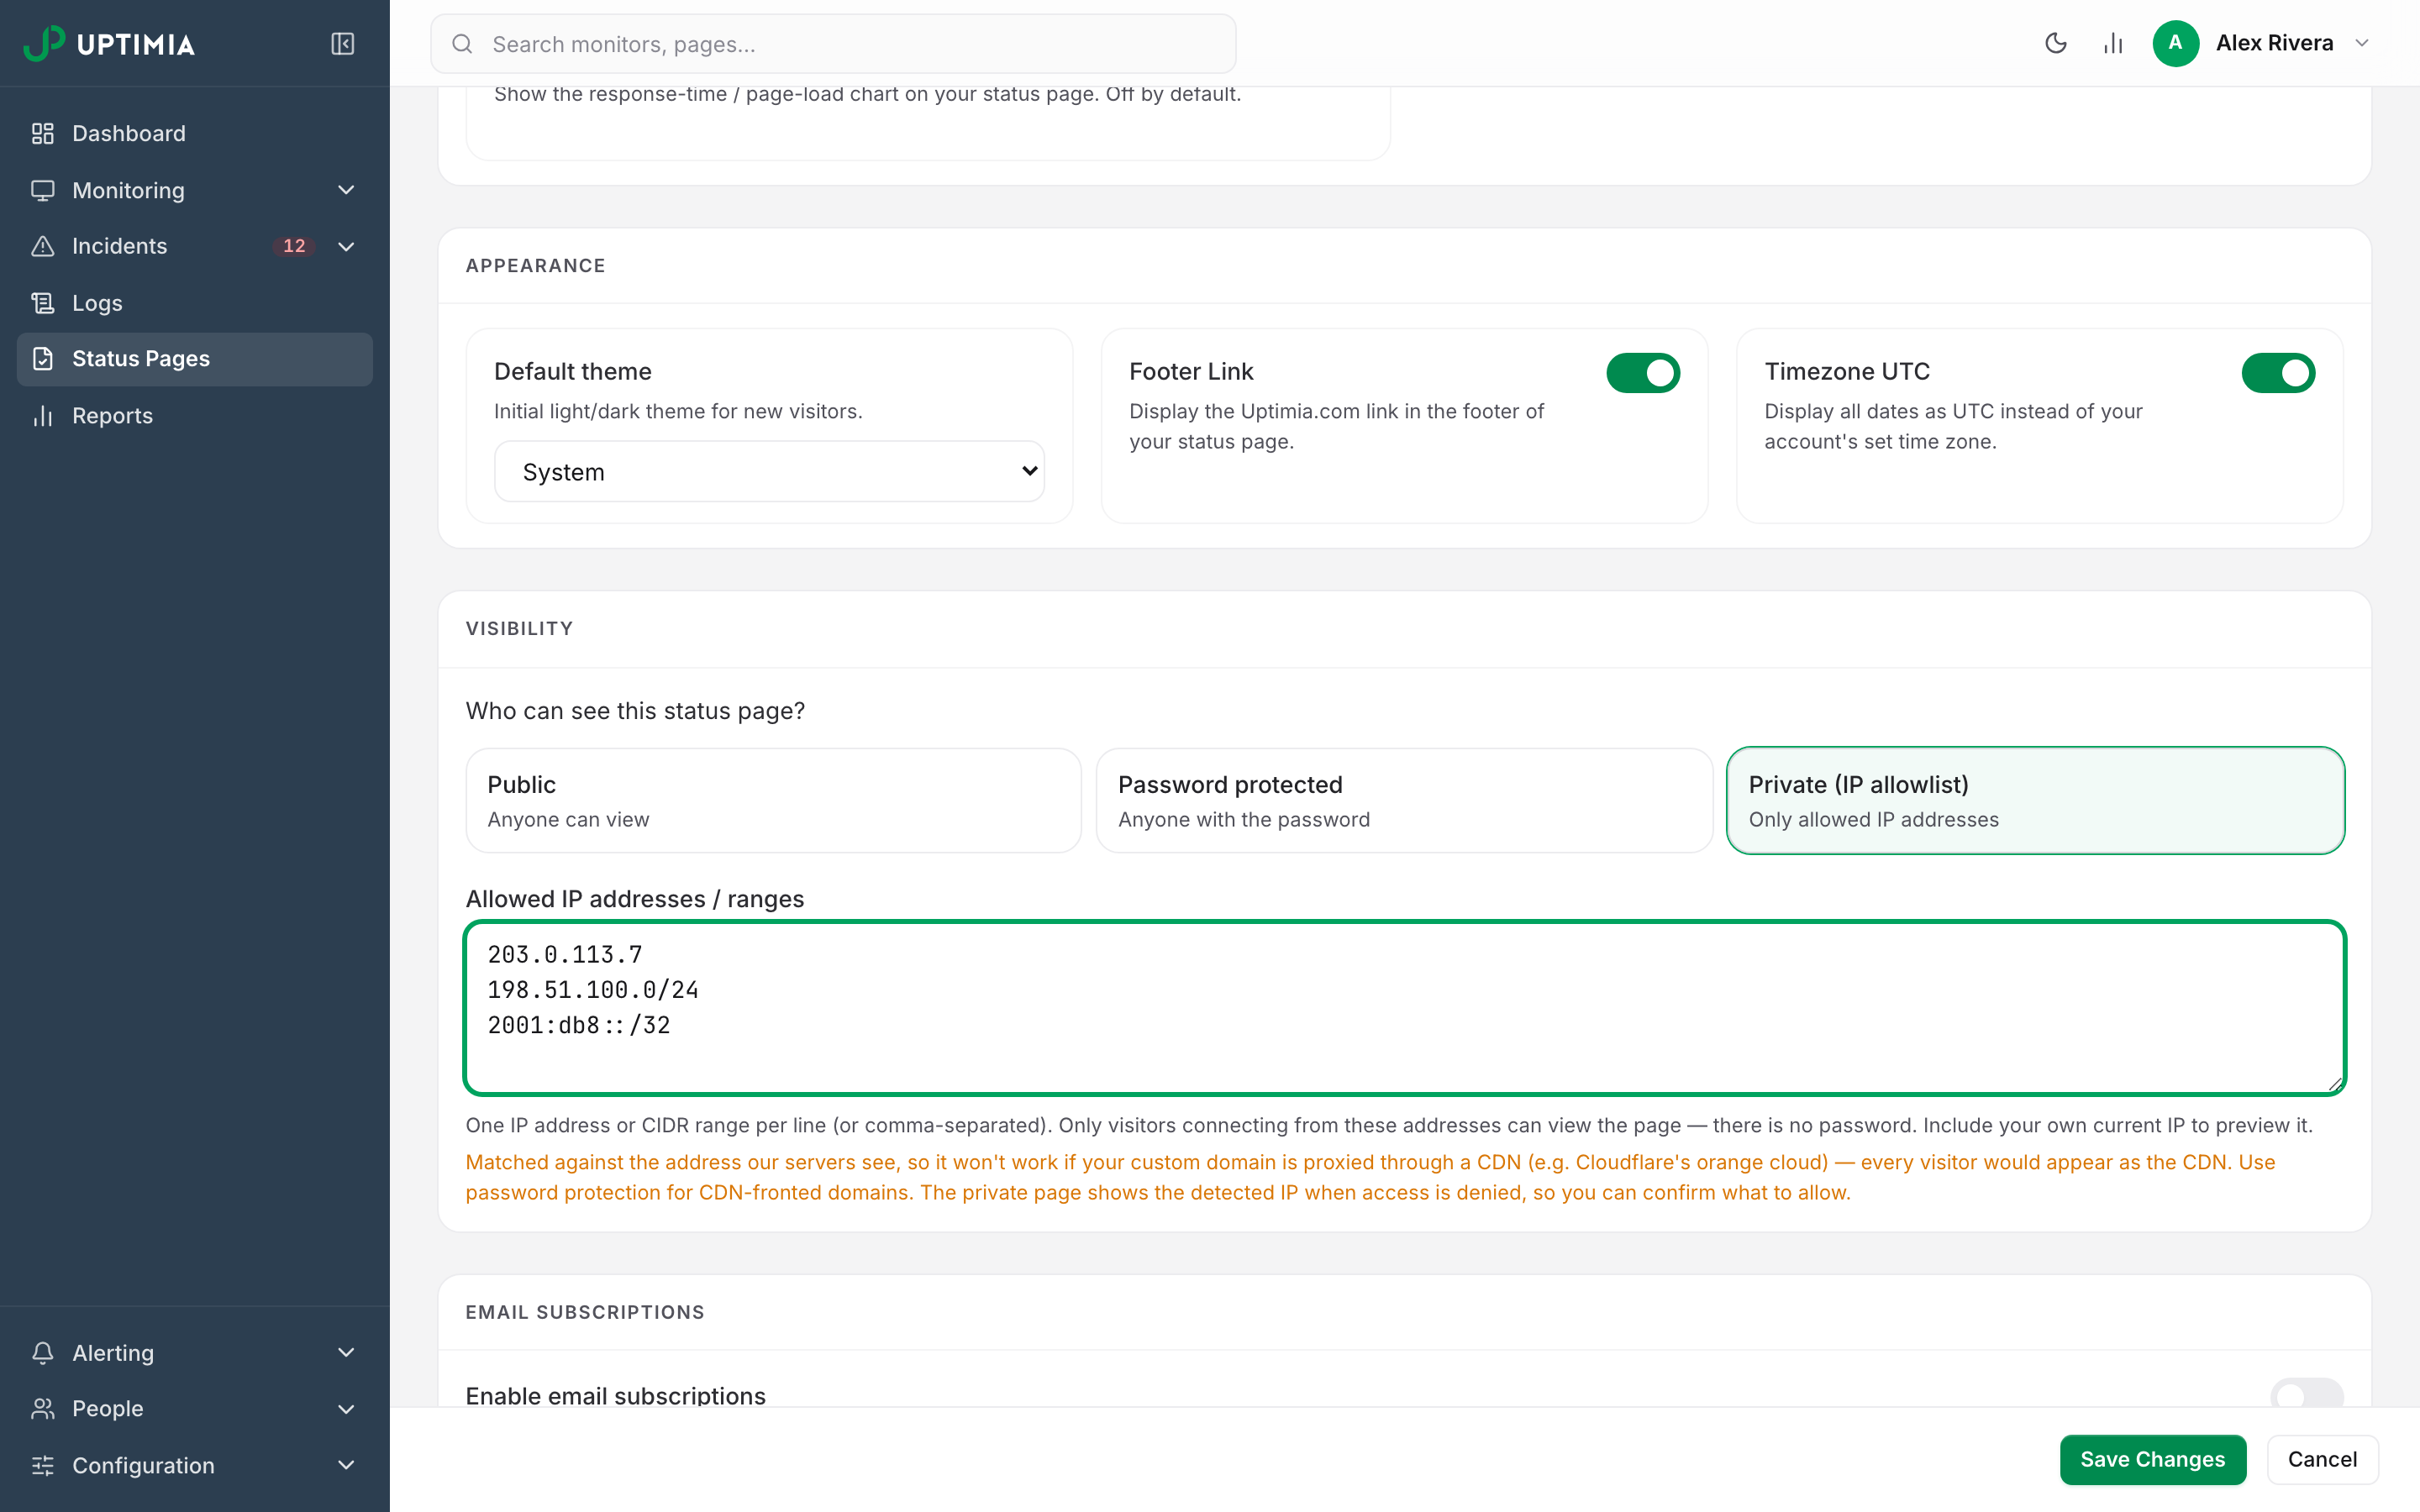Open the Default theme System dropdown
The height and width of the screenshot is (1512, 2420).
click(769, 471)
